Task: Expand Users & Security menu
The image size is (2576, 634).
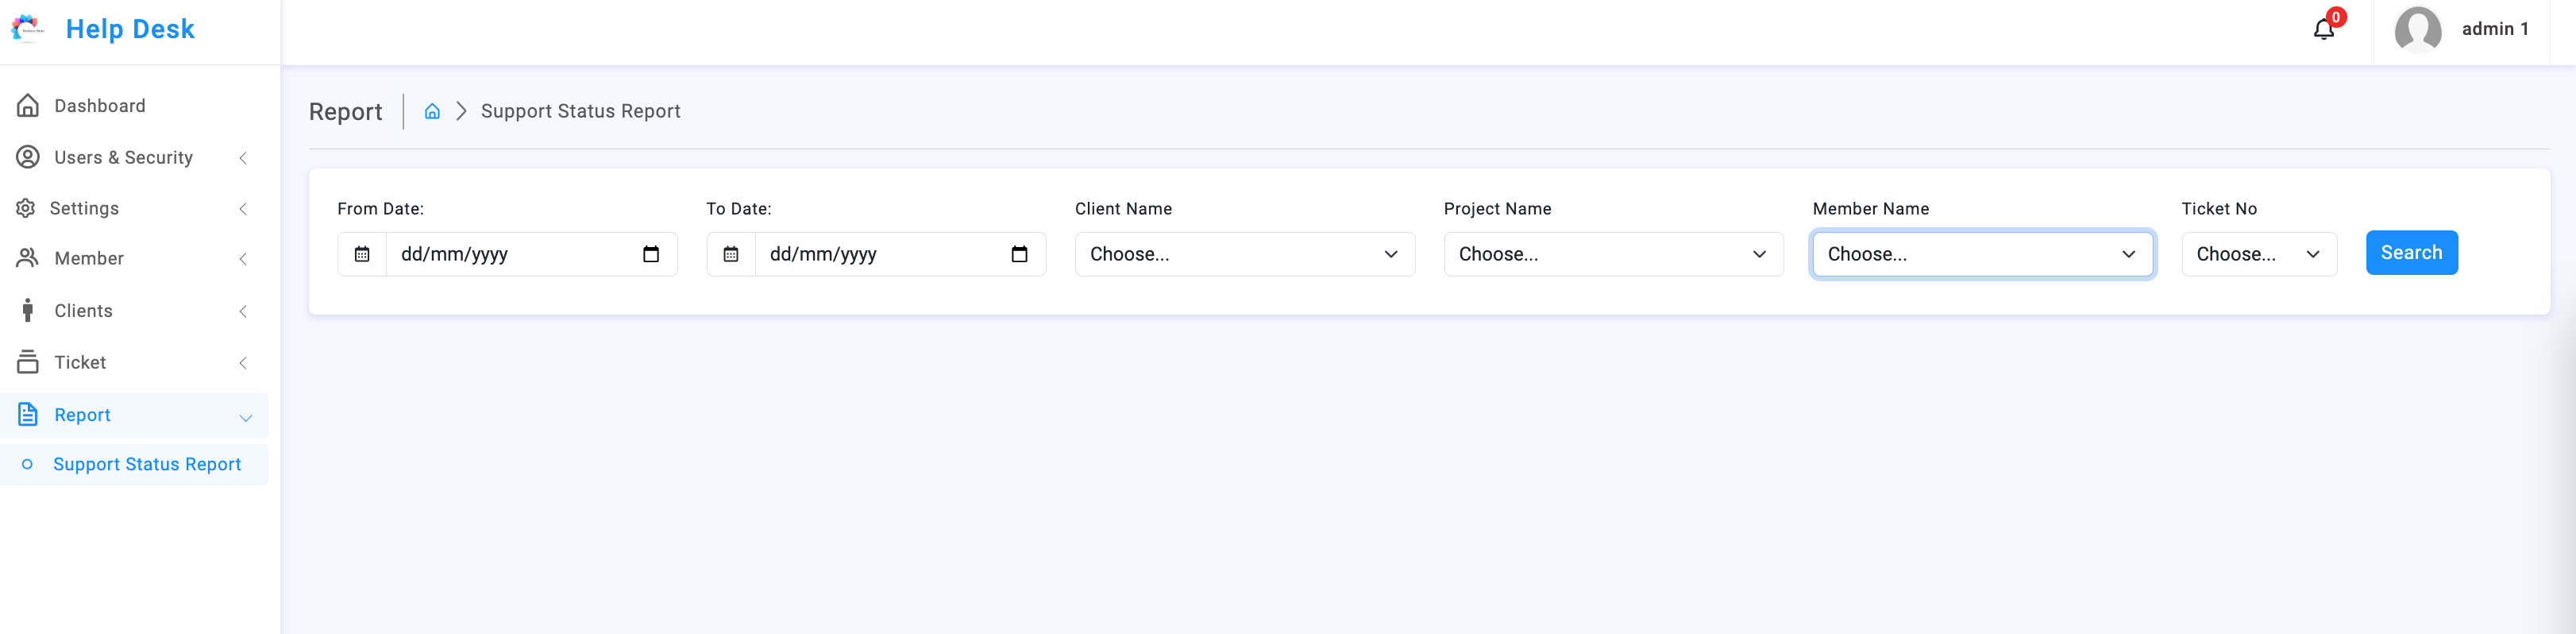Action: pos(134,157)
